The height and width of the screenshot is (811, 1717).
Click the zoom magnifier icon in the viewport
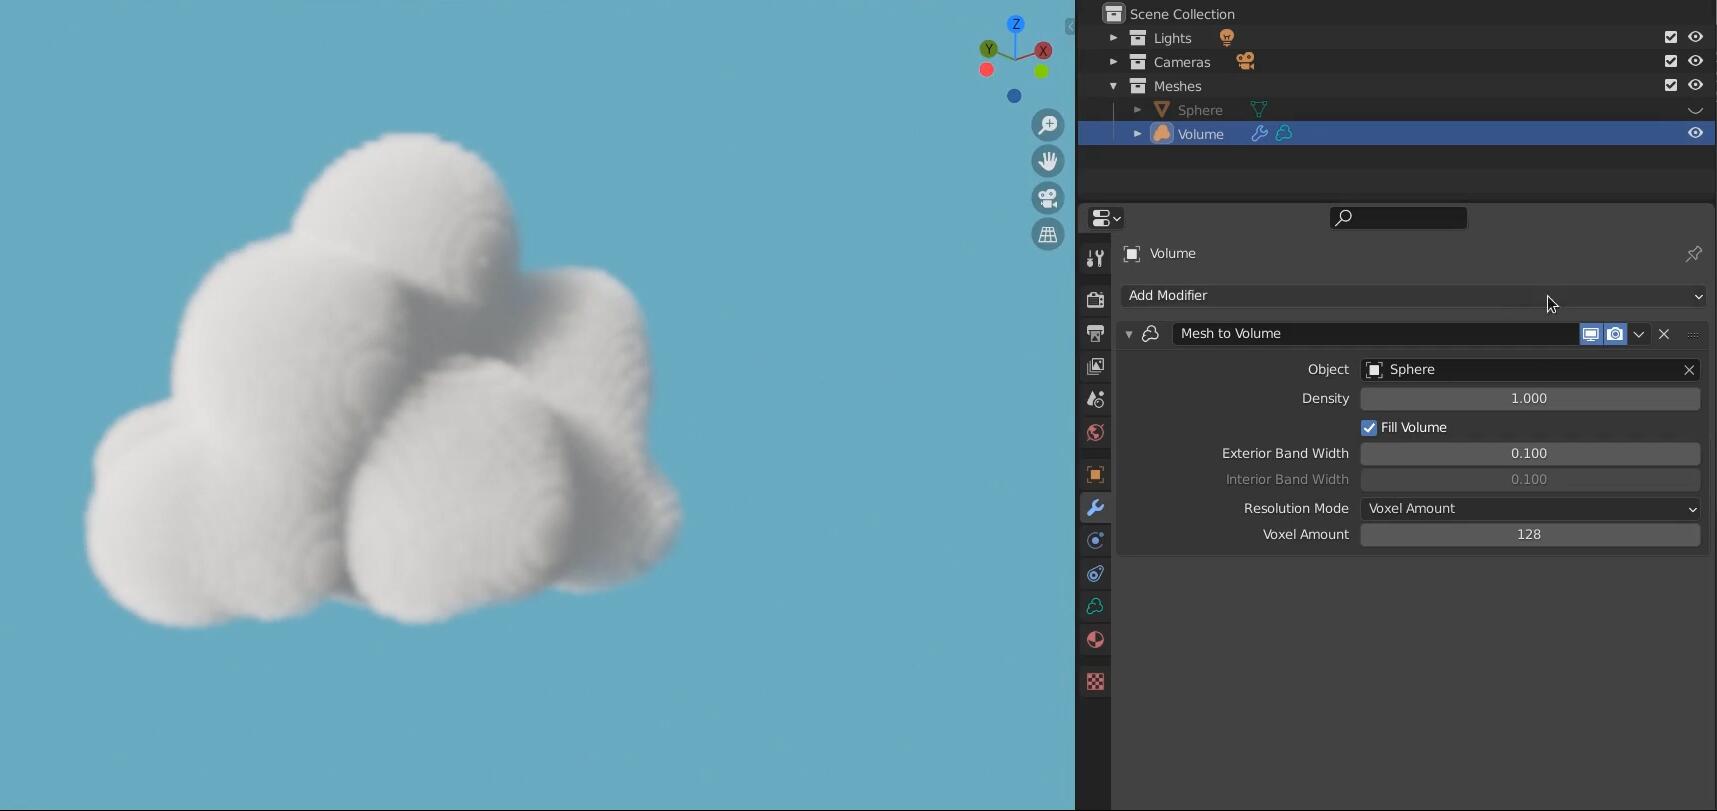coord(1048,125)
